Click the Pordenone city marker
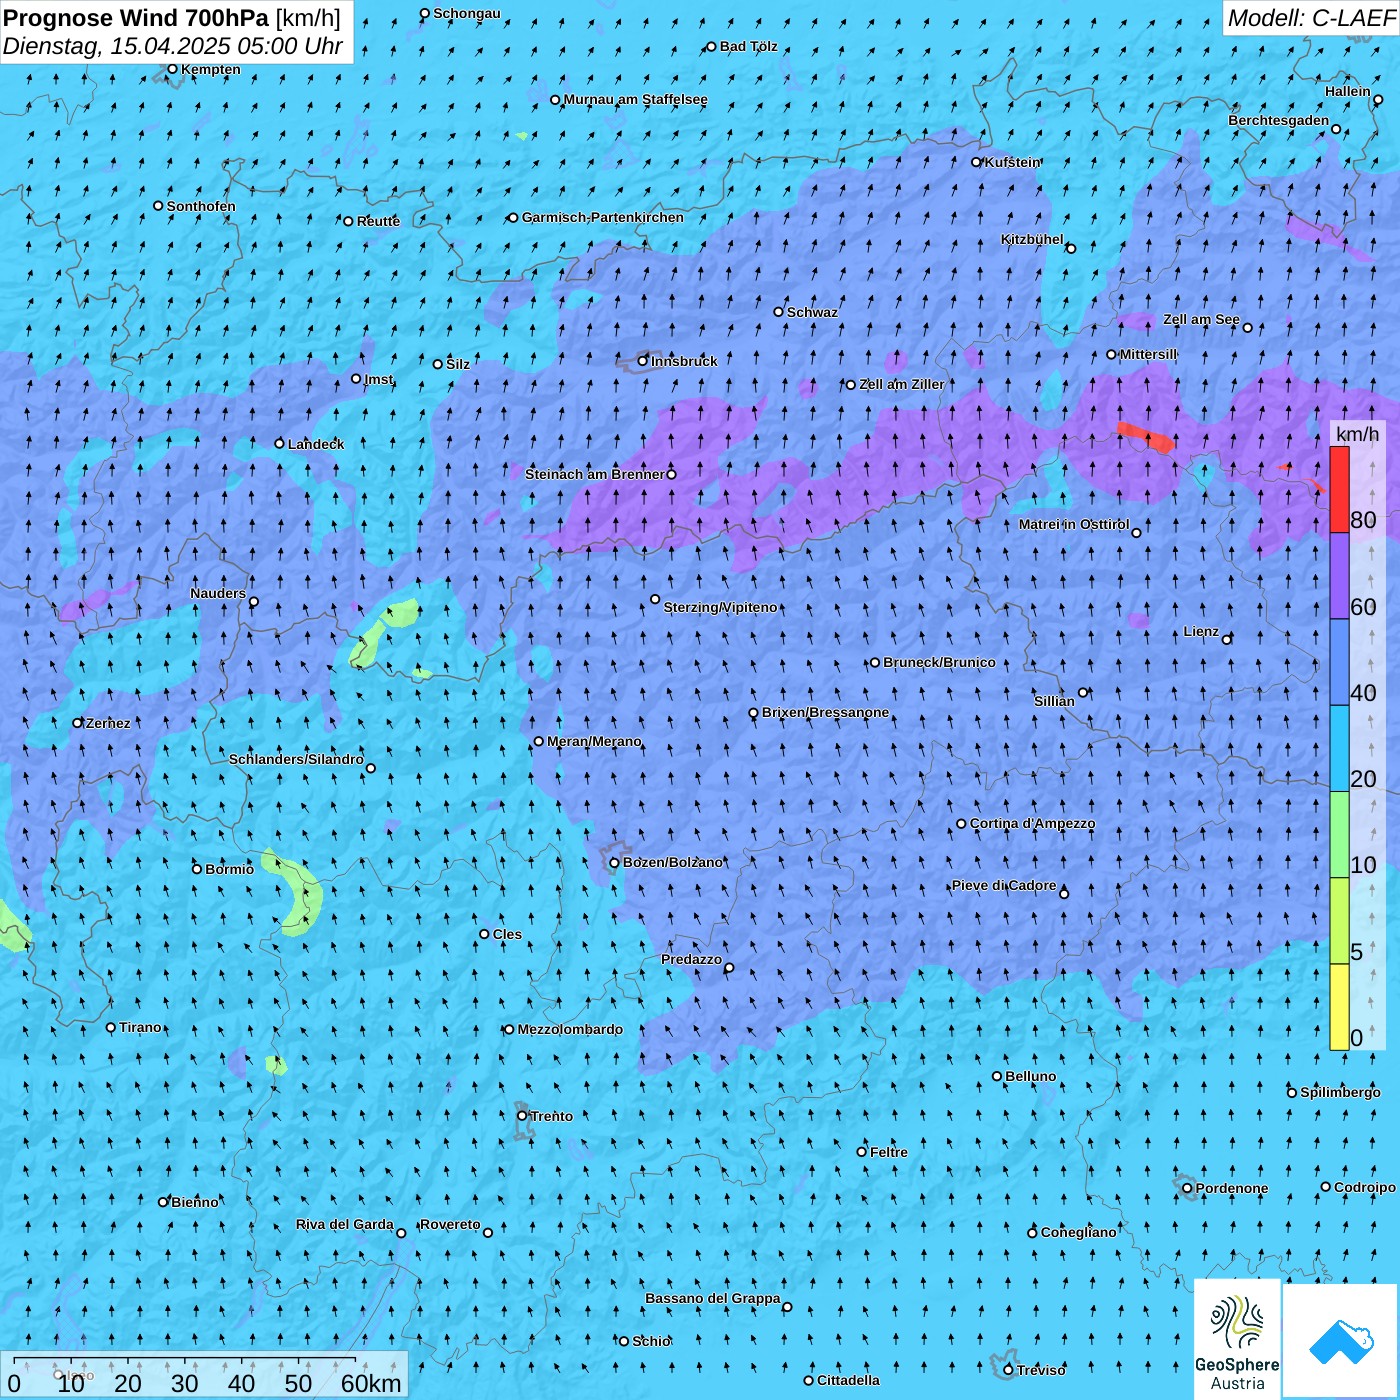 click(x=1187, y=1188)
